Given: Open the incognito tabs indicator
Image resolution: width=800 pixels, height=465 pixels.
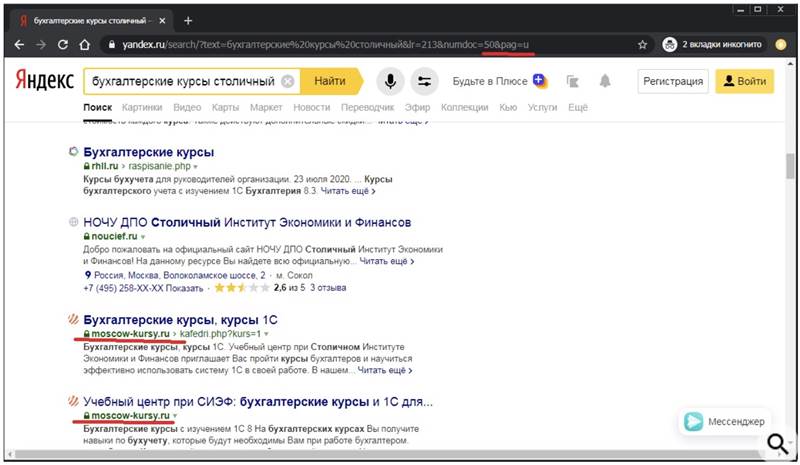Looking at the screenshot, I should click(x=712, y=44).
